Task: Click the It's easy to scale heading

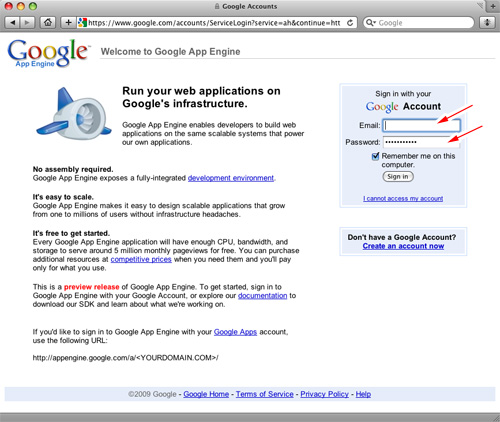Action: 63,197
